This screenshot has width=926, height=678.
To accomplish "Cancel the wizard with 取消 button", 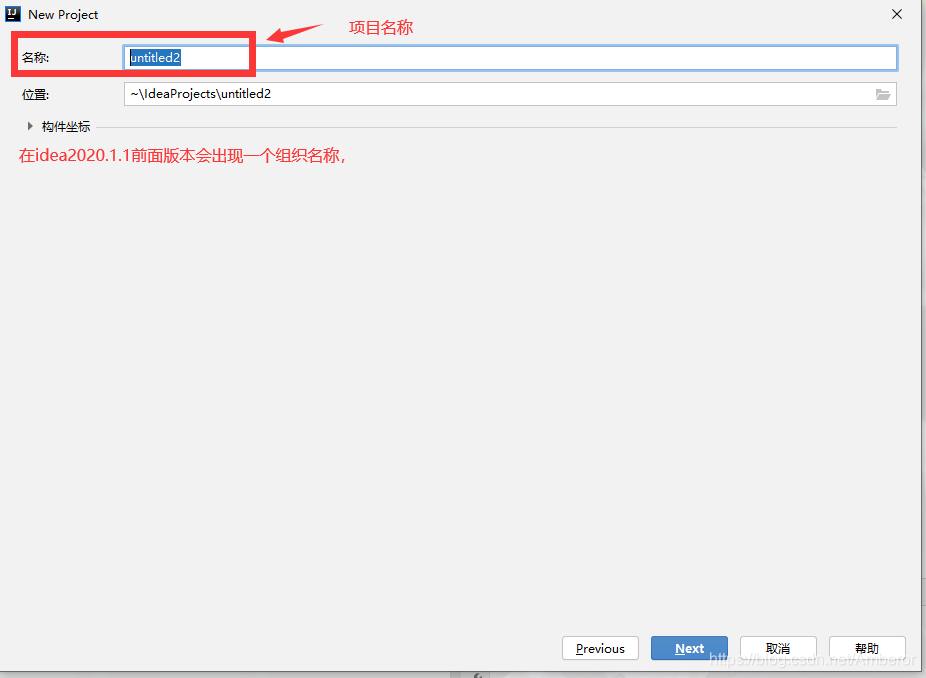I will point(778,648).
